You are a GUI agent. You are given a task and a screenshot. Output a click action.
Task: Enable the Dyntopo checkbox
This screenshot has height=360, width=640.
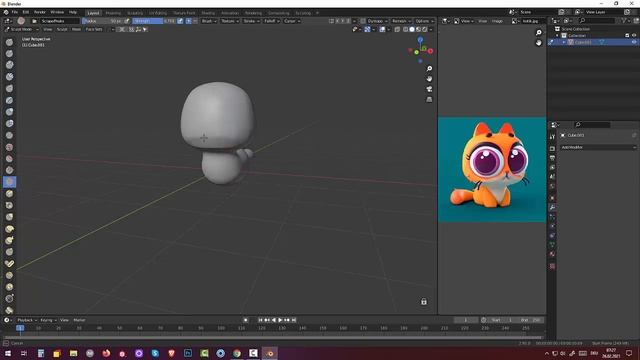pos(363,21)
